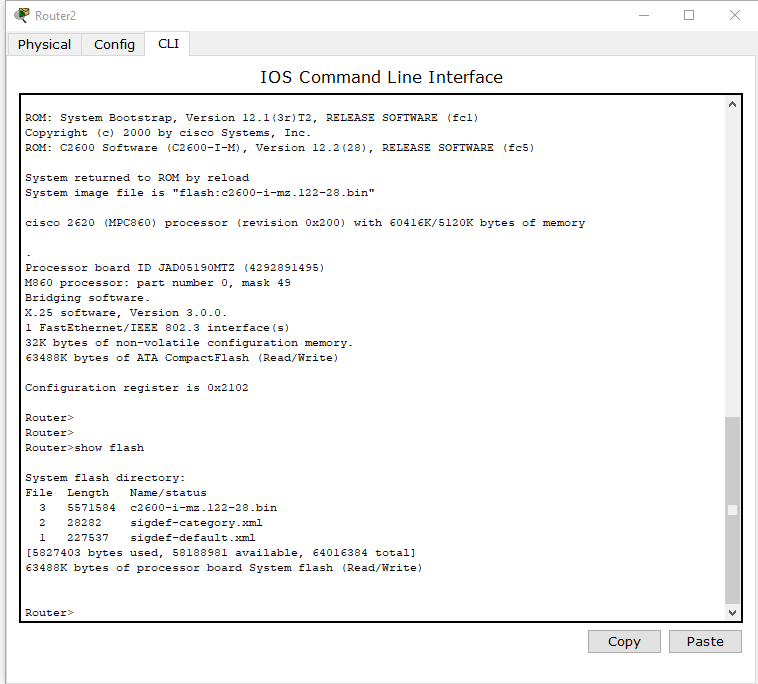
Task: Click 'Copyright (c) 2000 by cisco Systems' line
Action: point(168,132)
